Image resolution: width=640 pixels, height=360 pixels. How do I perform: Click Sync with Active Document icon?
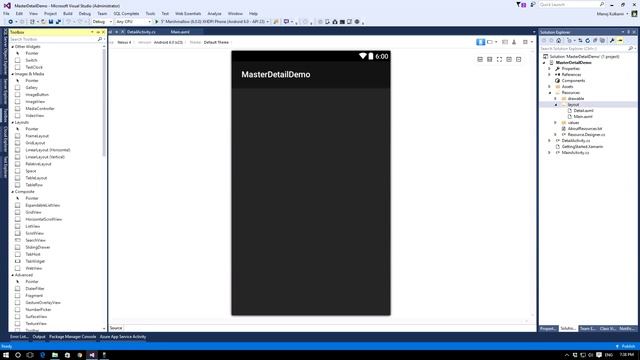pos(580,40)
